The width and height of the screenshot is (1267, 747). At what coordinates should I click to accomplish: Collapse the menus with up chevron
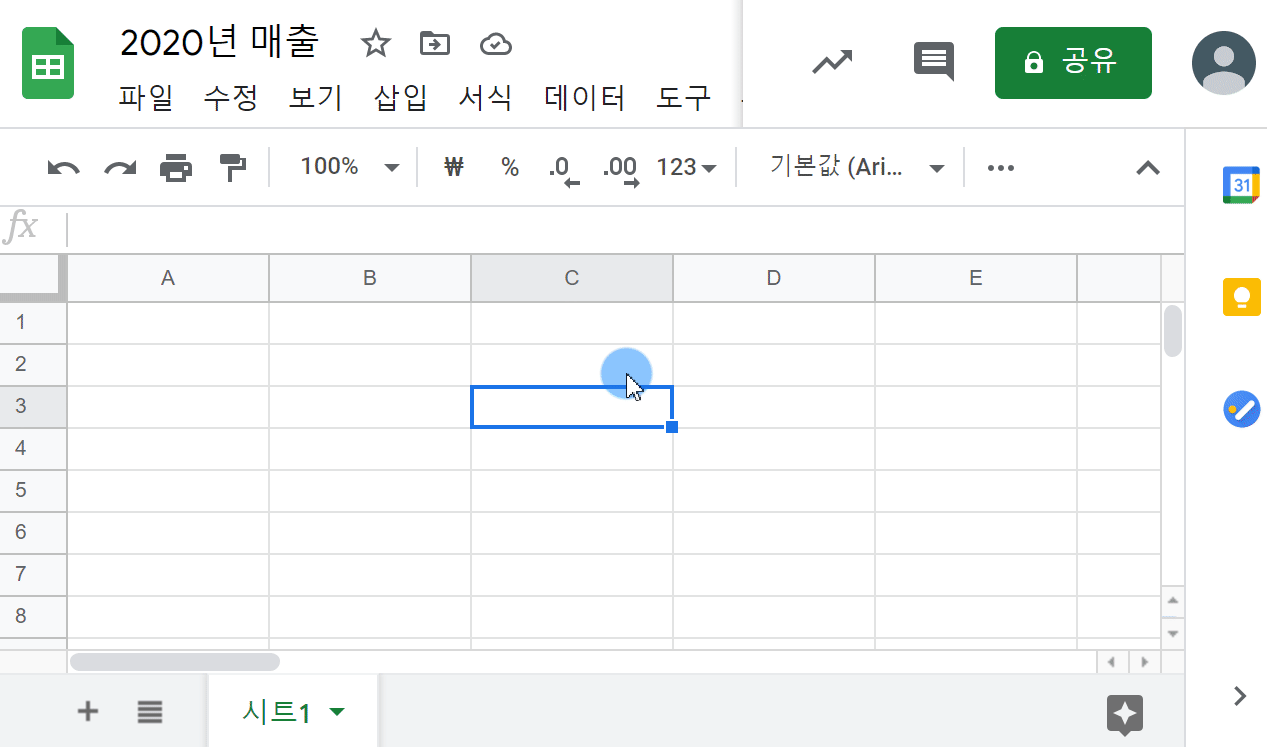(x=1148, y=168)
